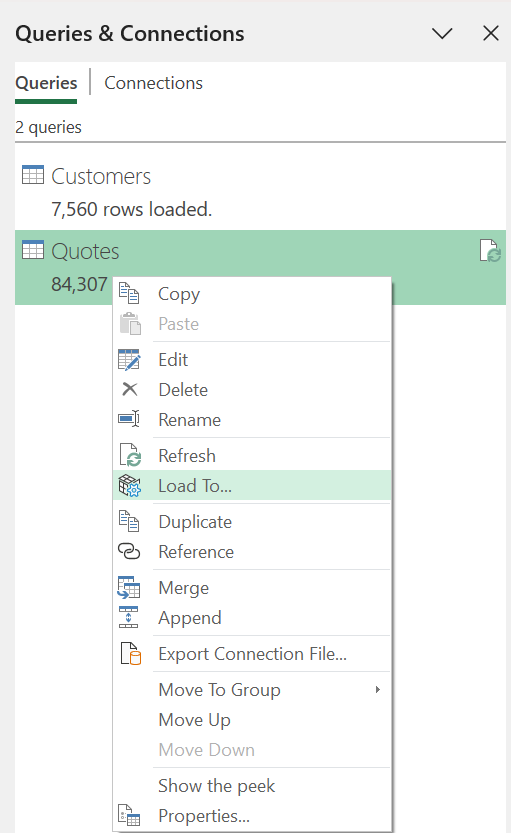Click the Export Connection File icon
Screen dimensions: 511x833
click(x=130, y=653)
